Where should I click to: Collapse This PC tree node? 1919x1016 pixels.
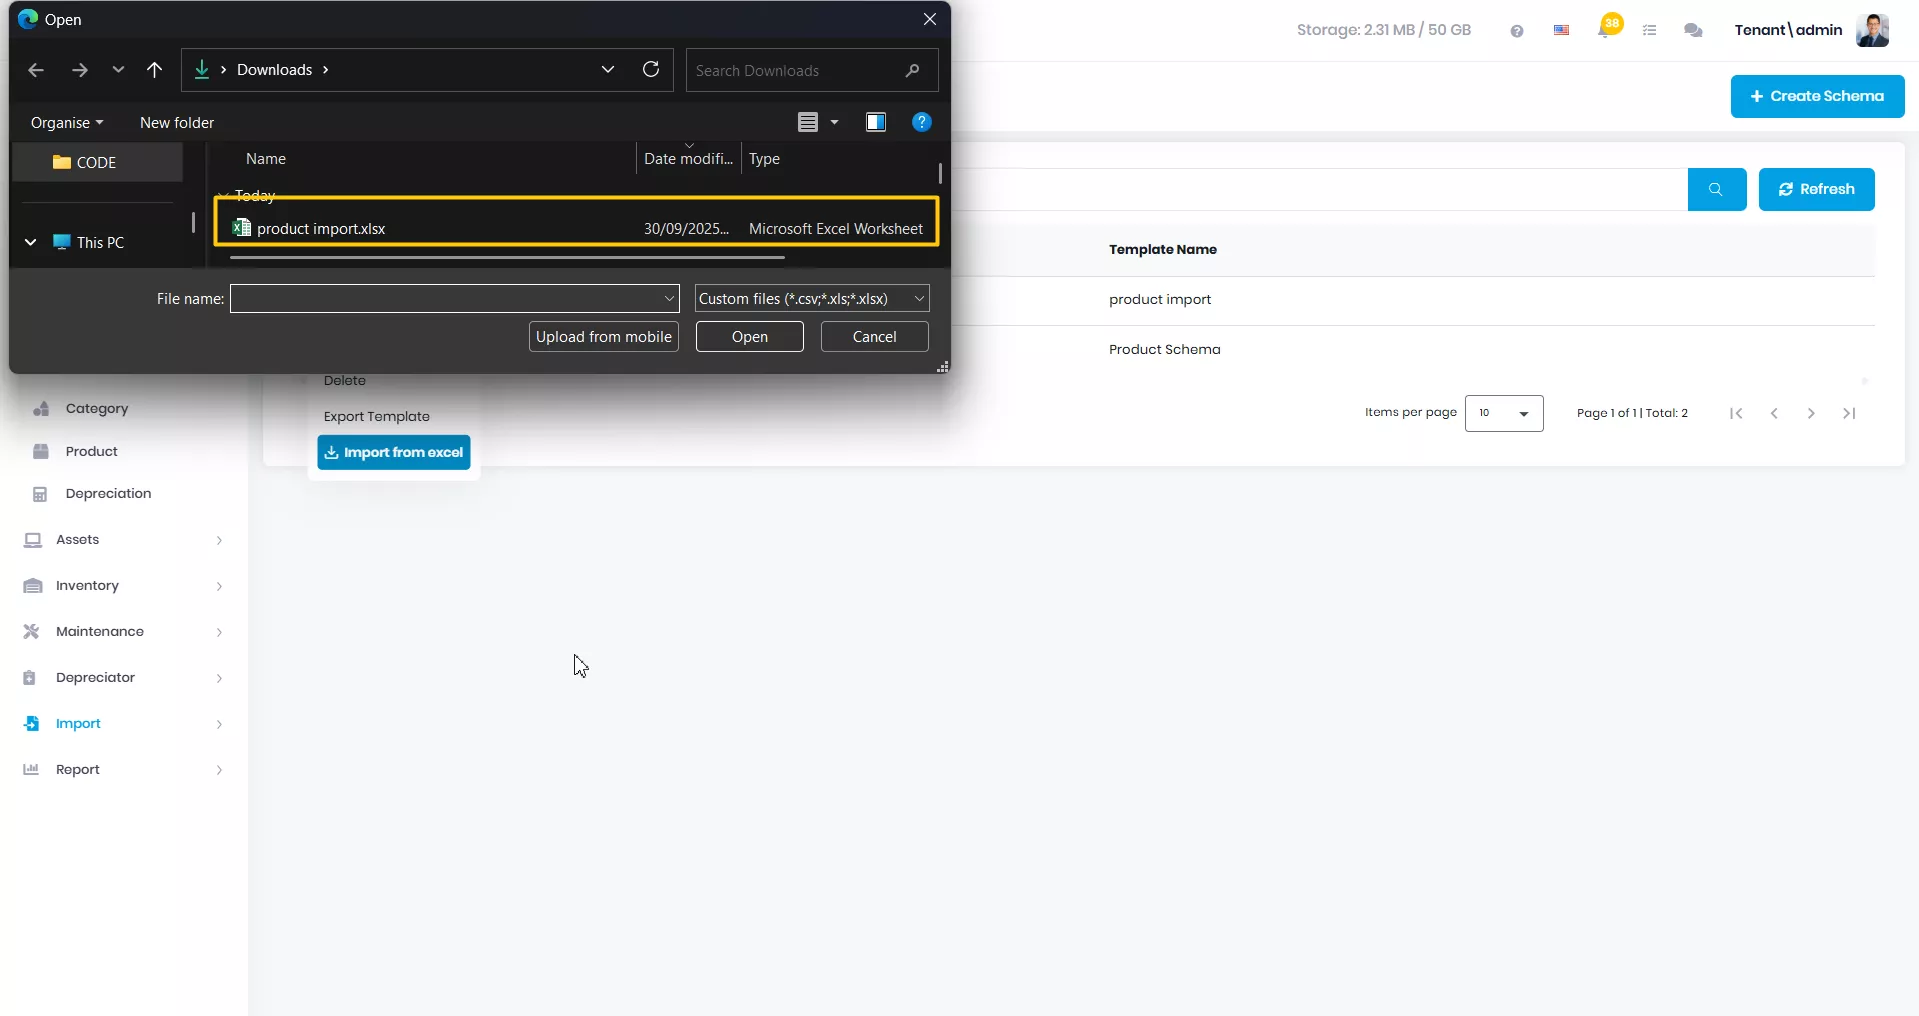tap(30, 242)
